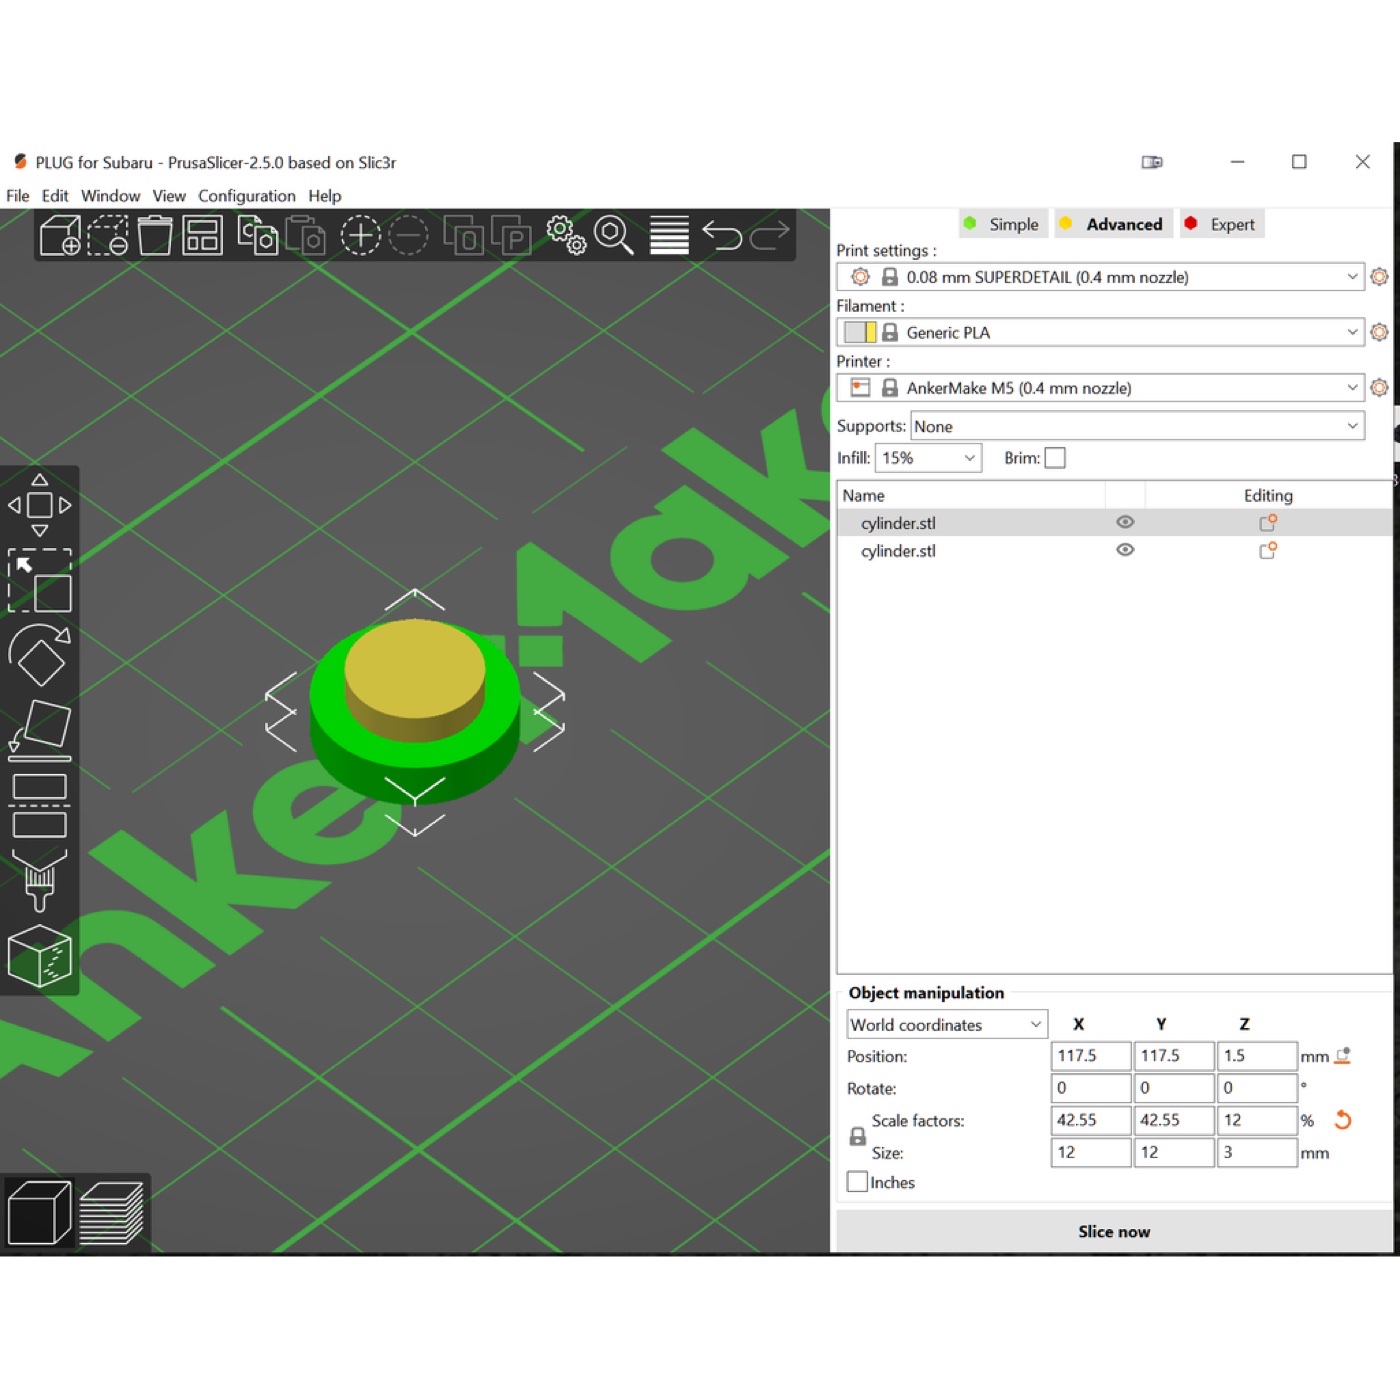Edit the Printer preset via gear icon

point(1379,387)
